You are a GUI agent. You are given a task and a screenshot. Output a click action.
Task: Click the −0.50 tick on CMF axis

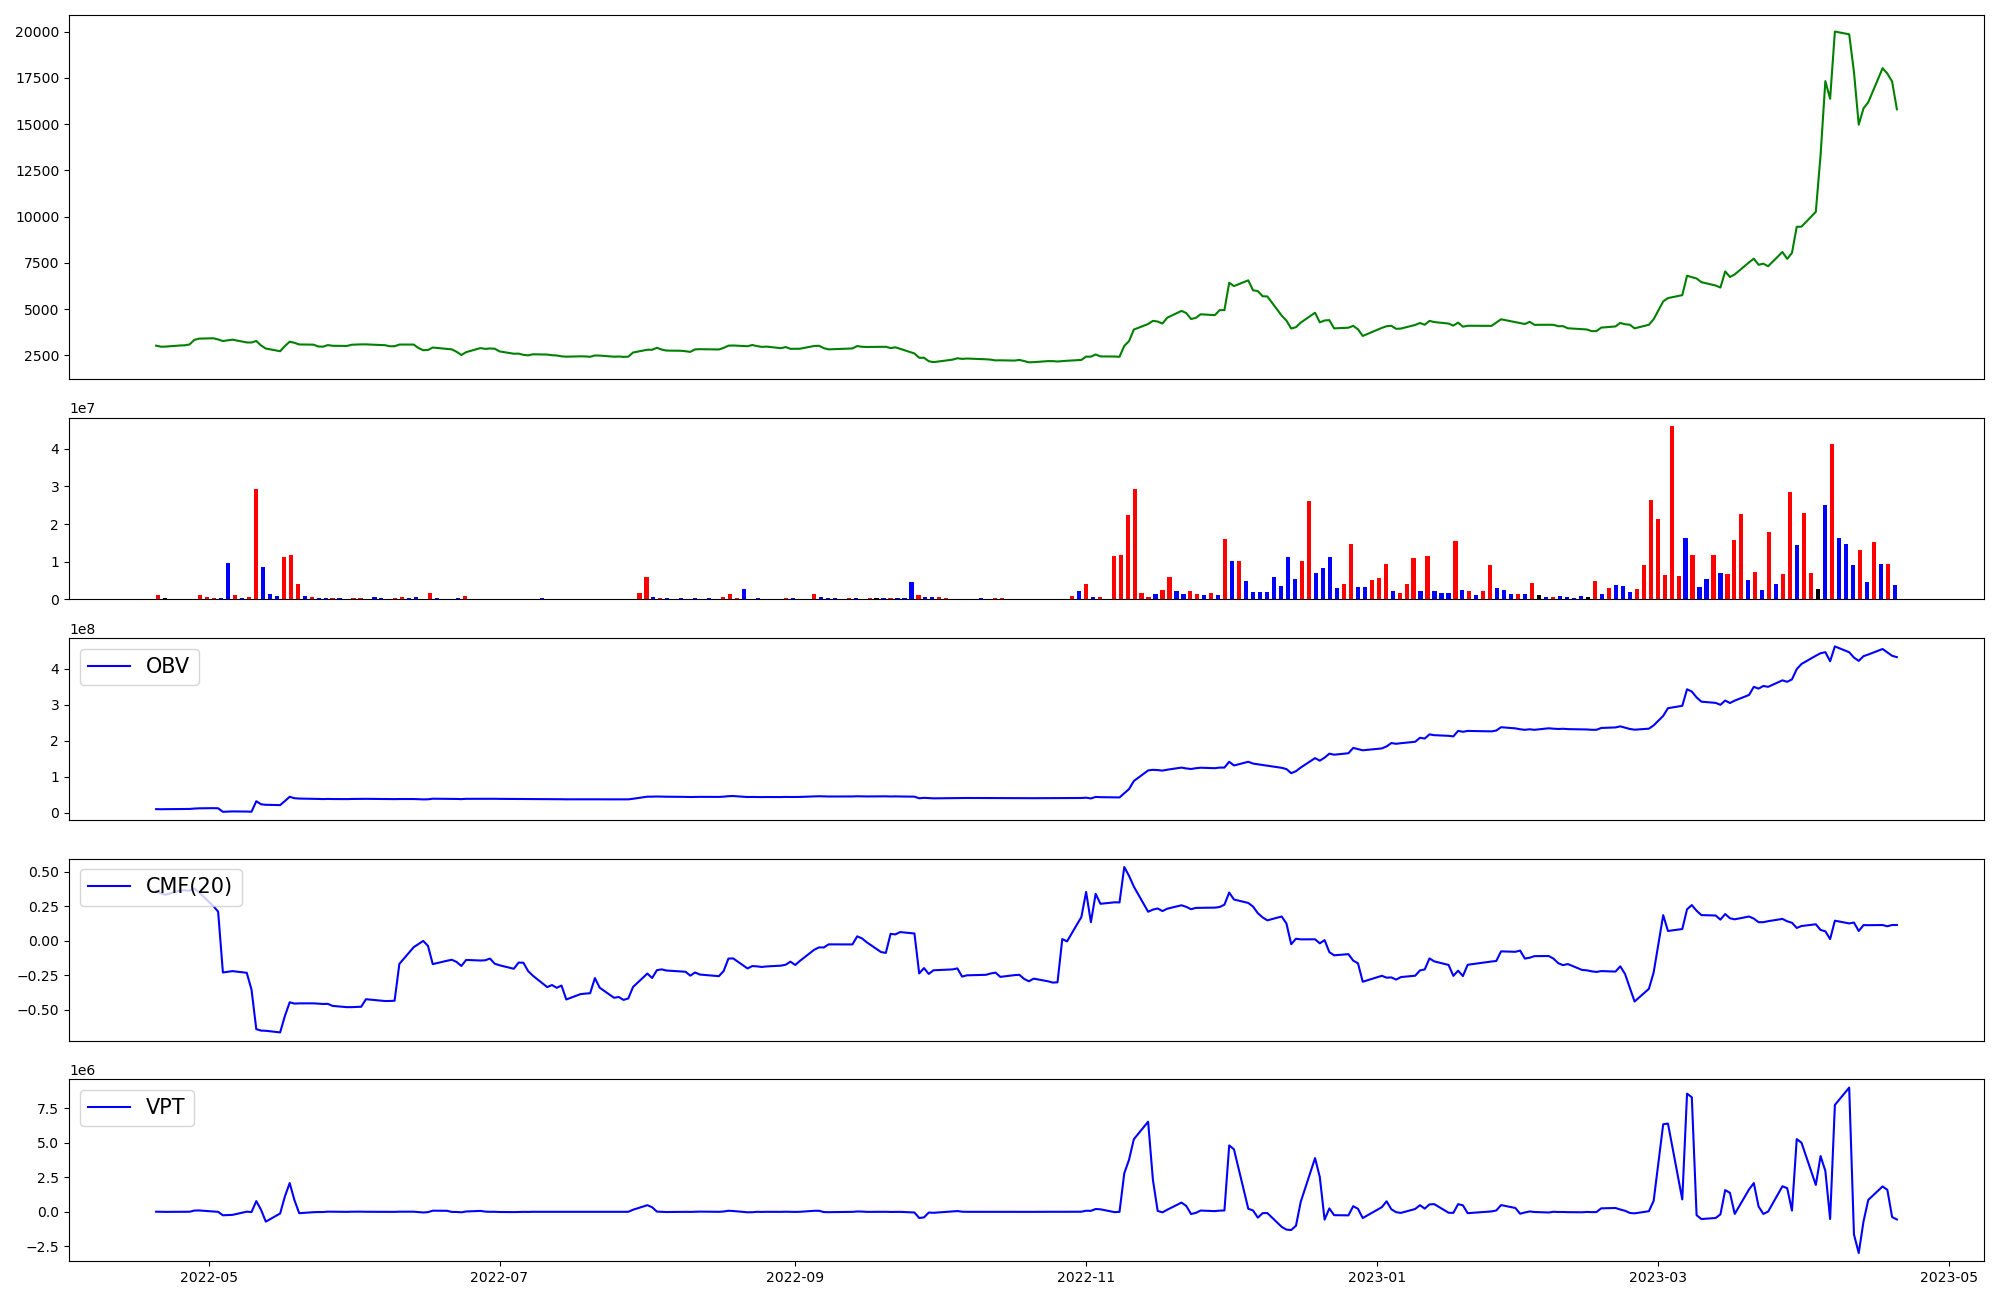(x=38, y=1010)
